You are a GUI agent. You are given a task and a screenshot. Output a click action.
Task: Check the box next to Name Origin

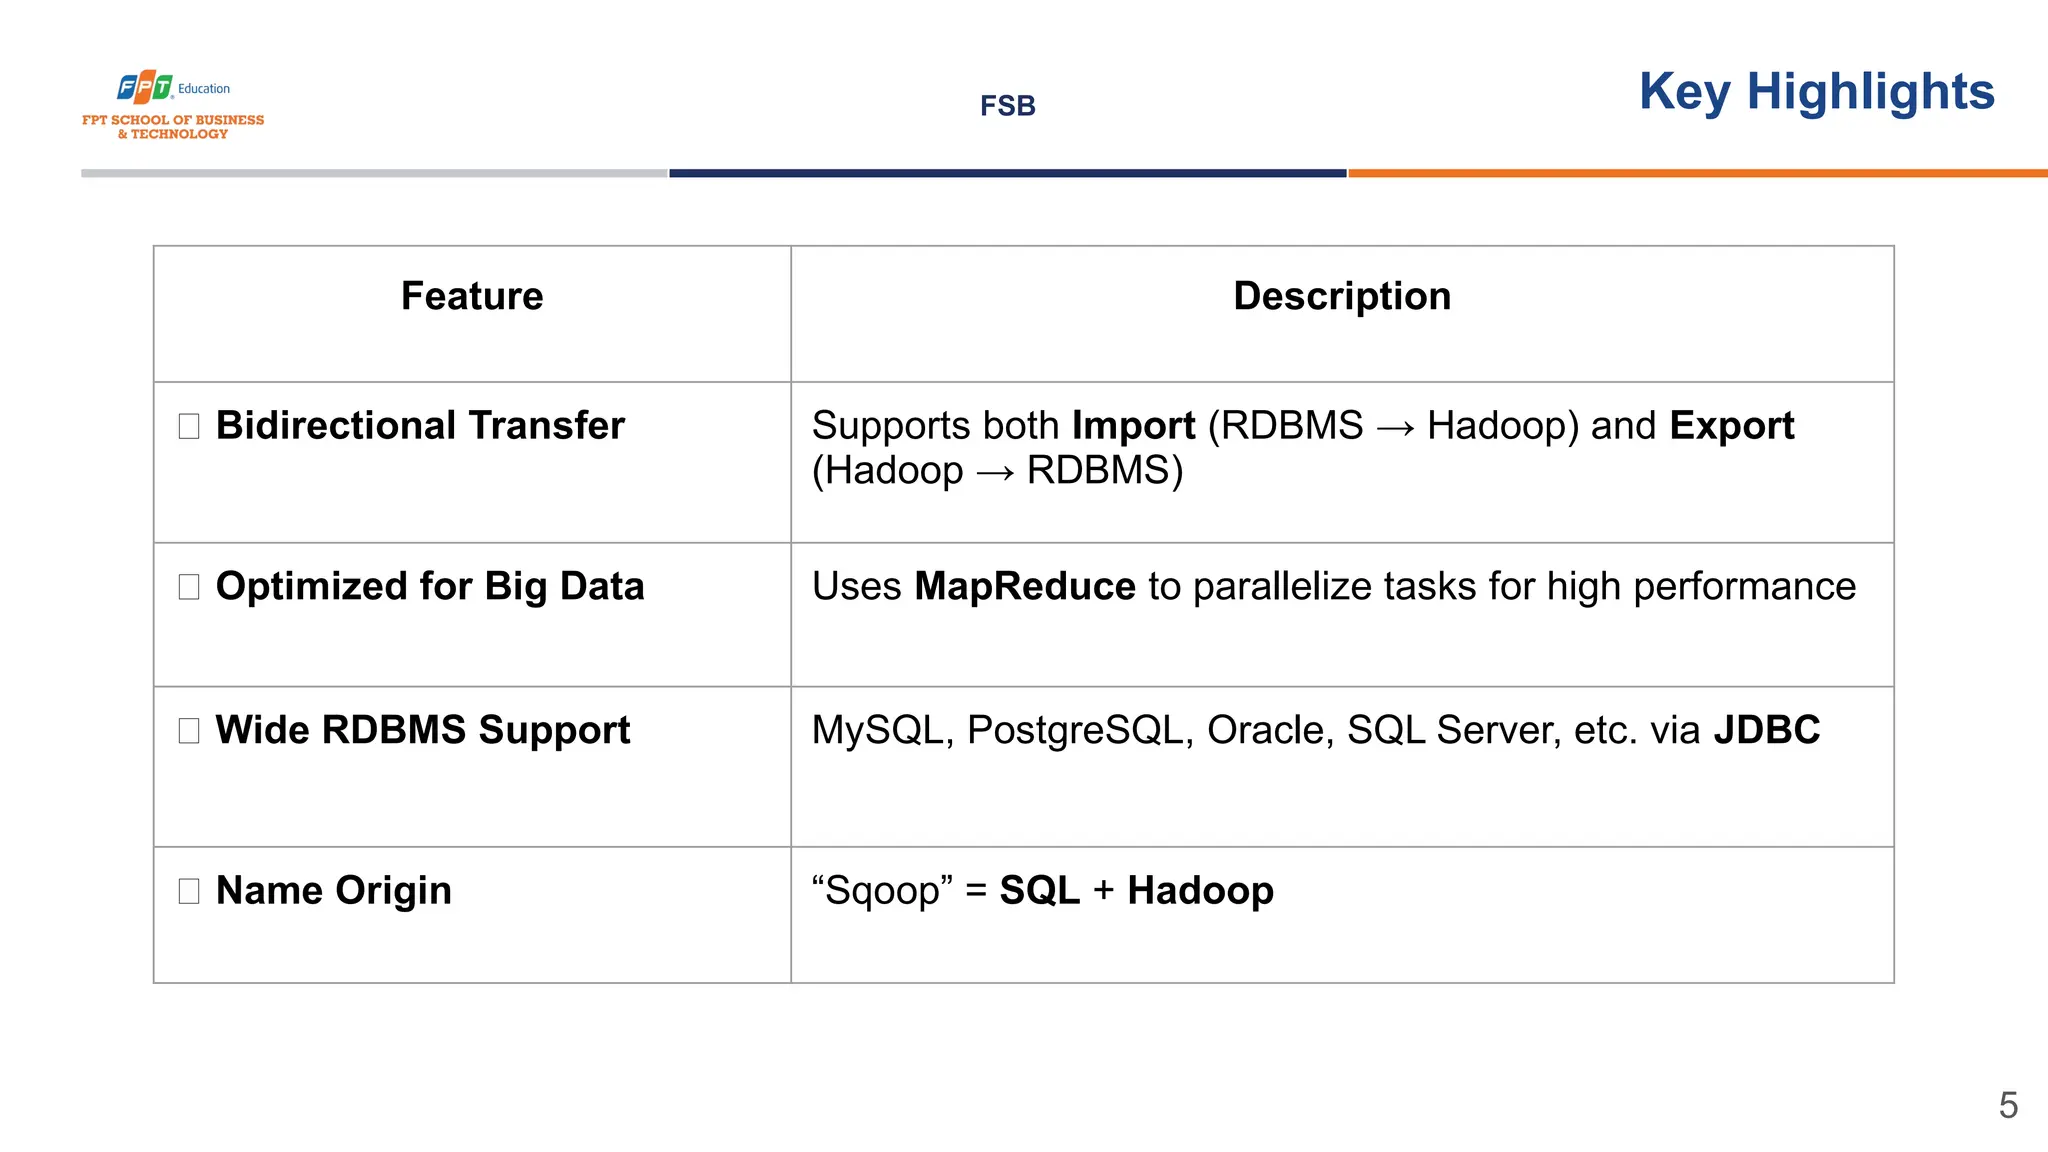[x=189, y=891]
